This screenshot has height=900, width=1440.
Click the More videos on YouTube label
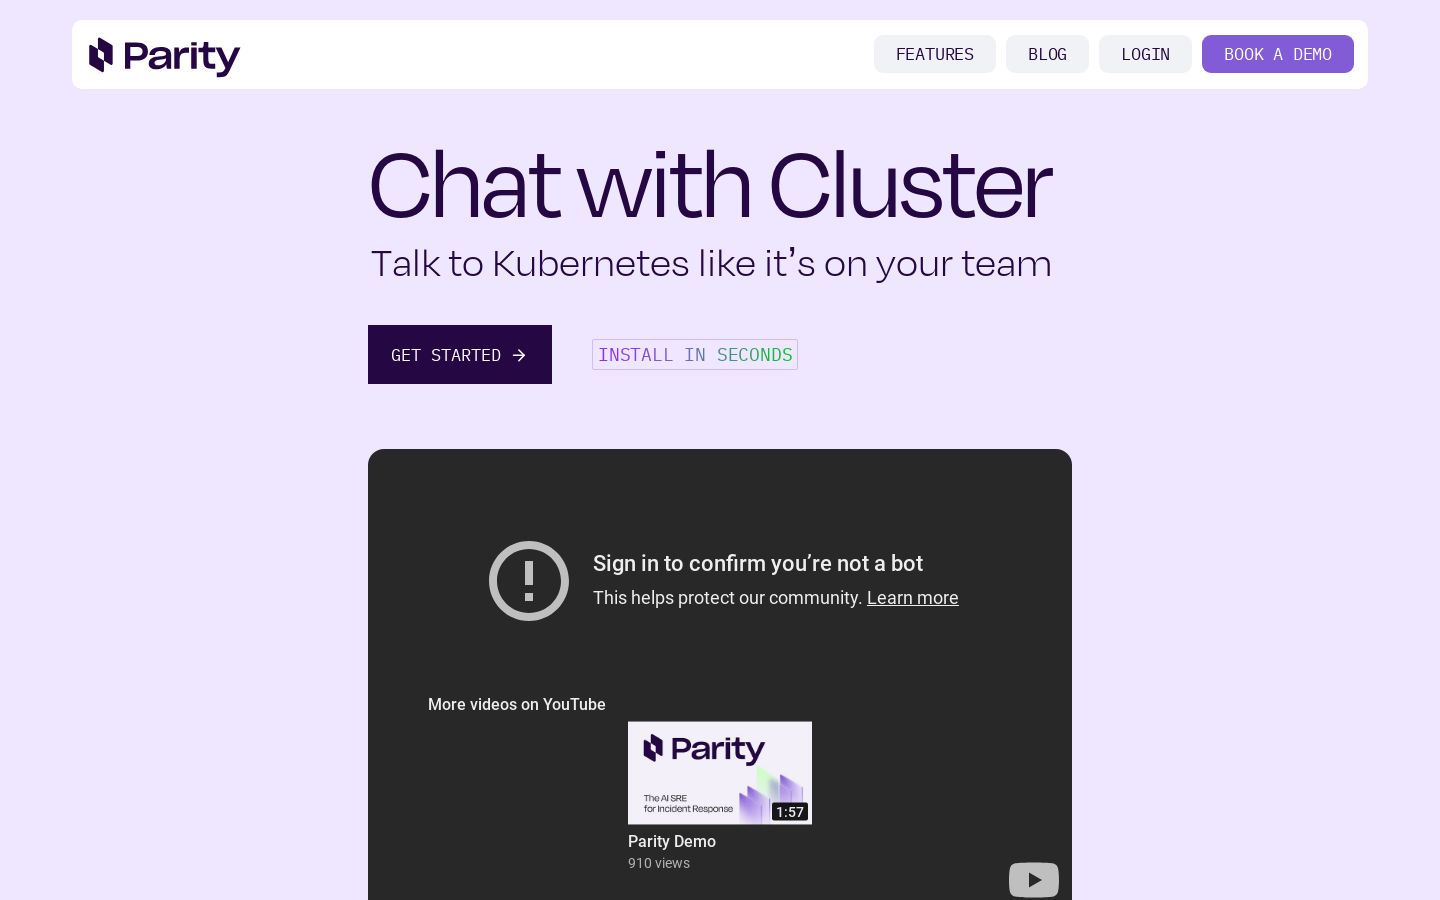pyautogui.click(x=517, y=705)
